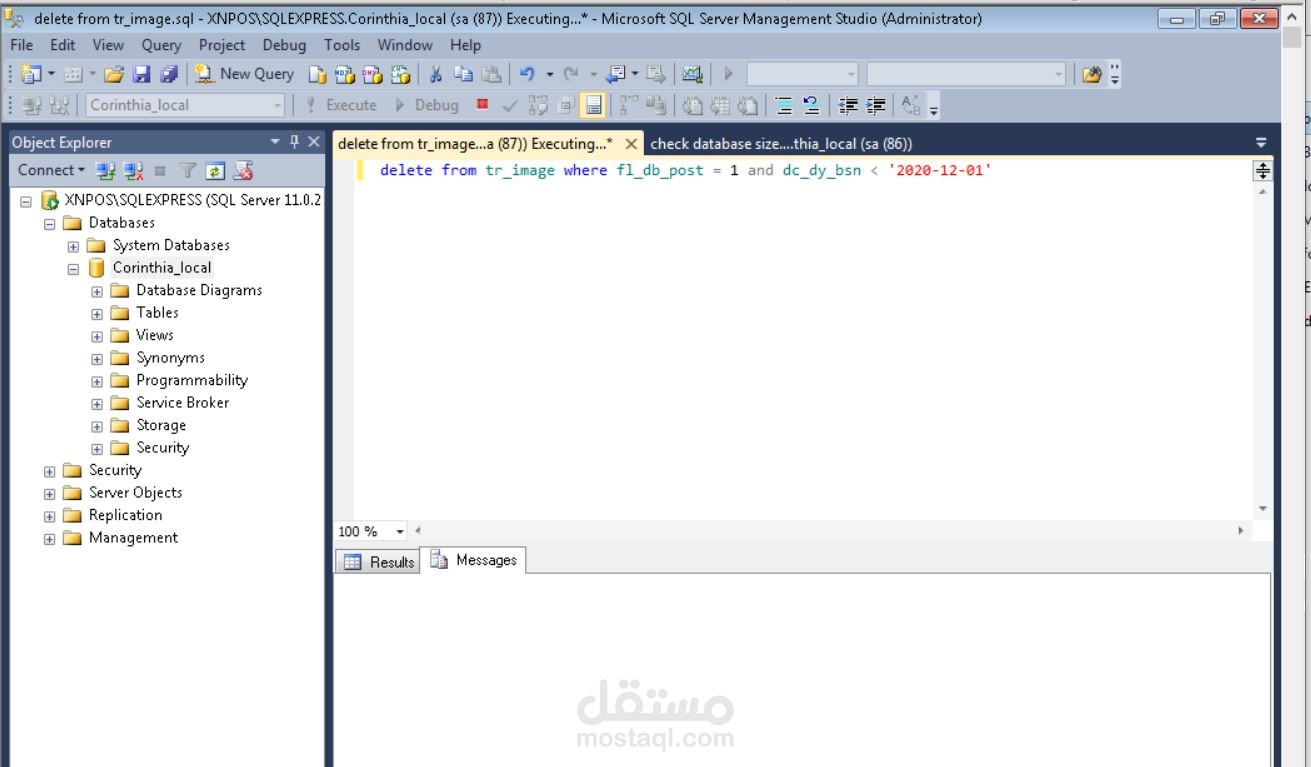Screen dimensions: 1311x767
Task: Click the Filter funnel icon in Object Explorer
Action: point(188,171)
